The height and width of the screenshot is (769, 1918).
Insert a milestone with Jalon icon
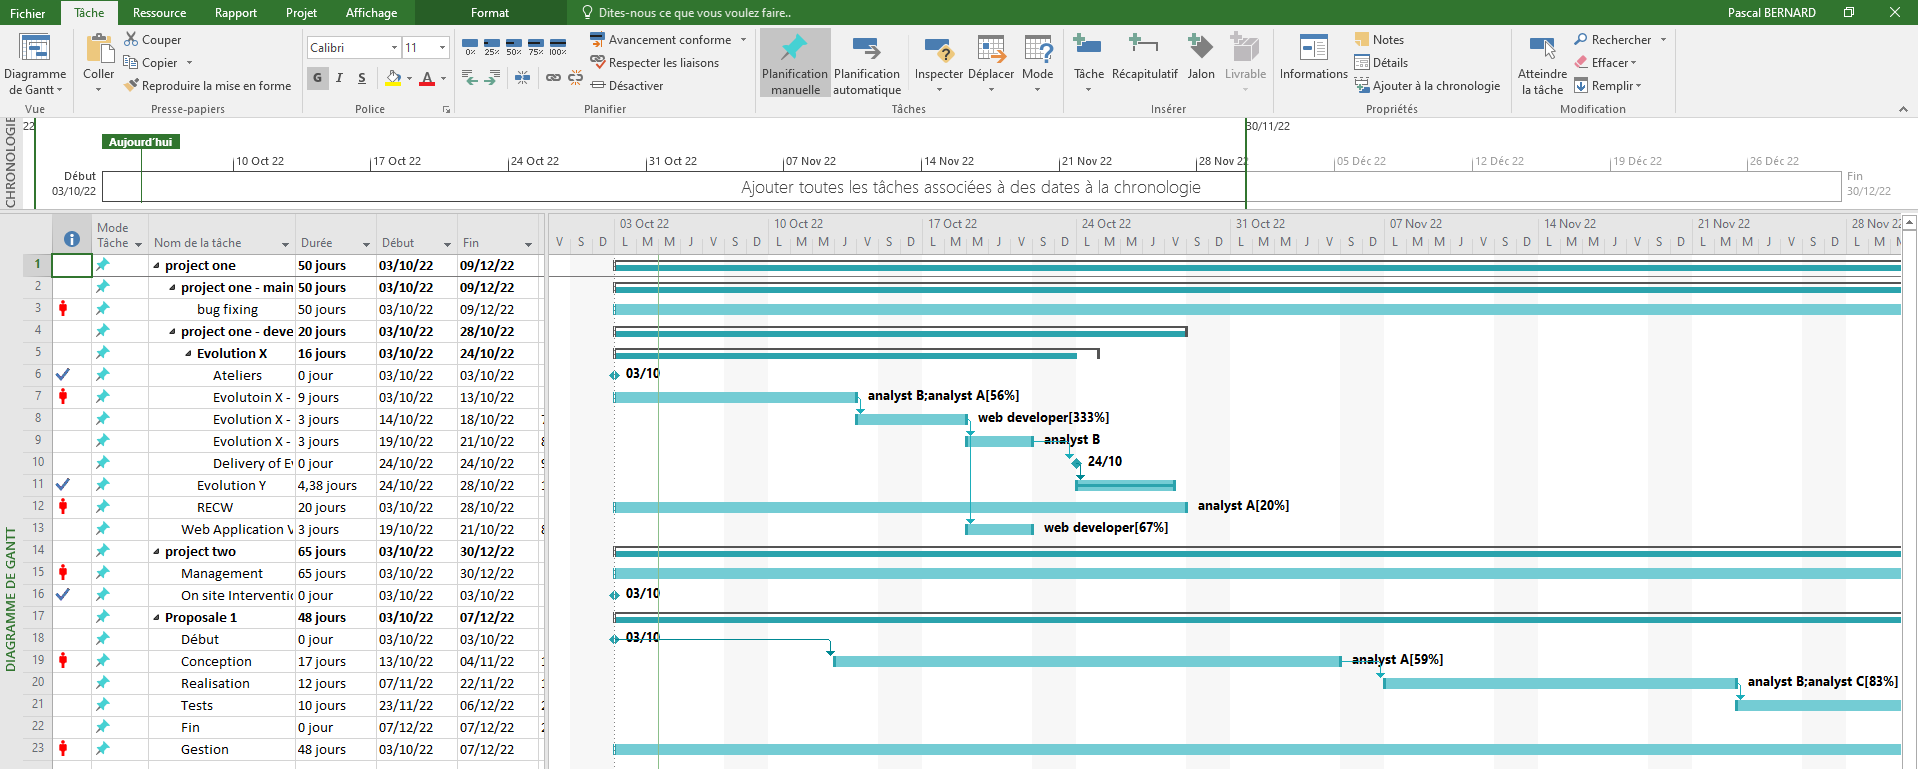(1200, 58)
